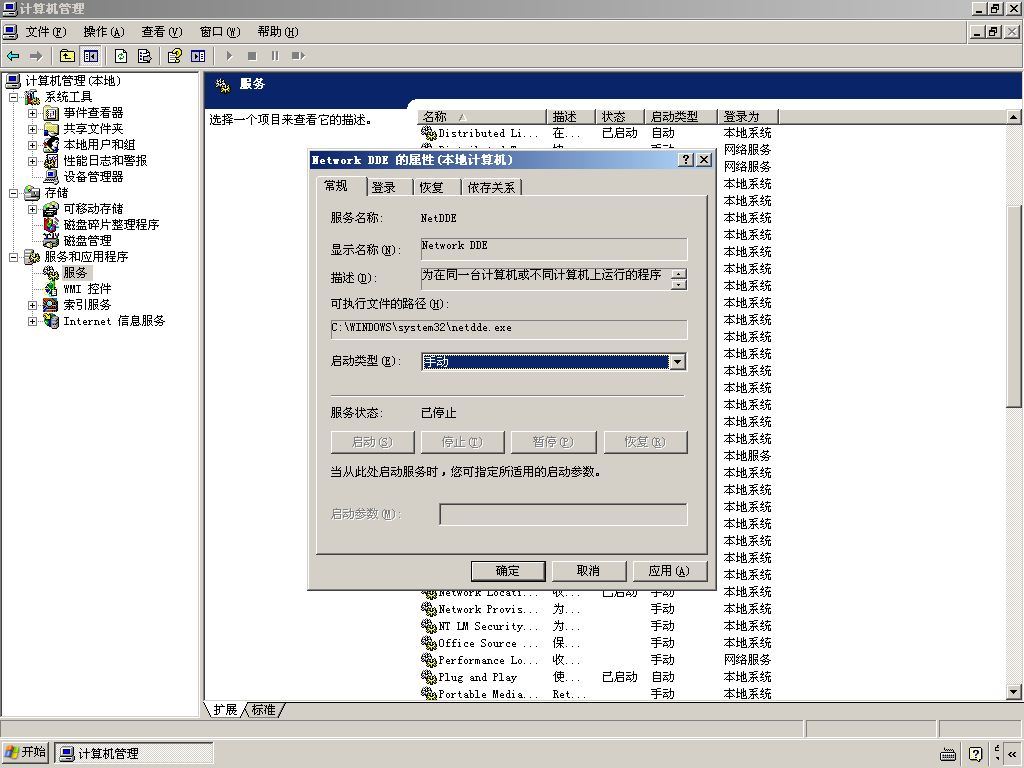This screenshot has width=1024, height=768.
Task: Click the Refresh toolbar icon
Action: pyautogui.click(x=121, y=56)
